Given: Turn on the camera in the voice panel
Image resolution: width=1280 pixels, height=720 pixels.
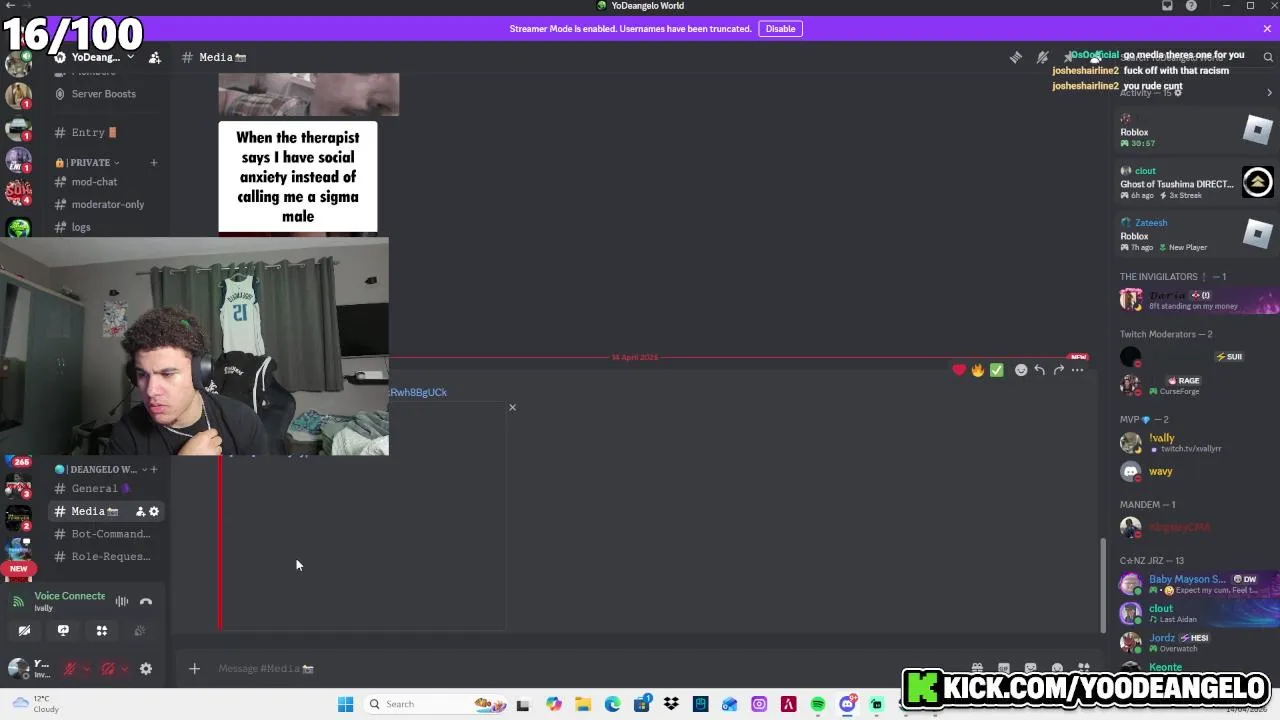Looking at the screenshot, I should 24,631.
